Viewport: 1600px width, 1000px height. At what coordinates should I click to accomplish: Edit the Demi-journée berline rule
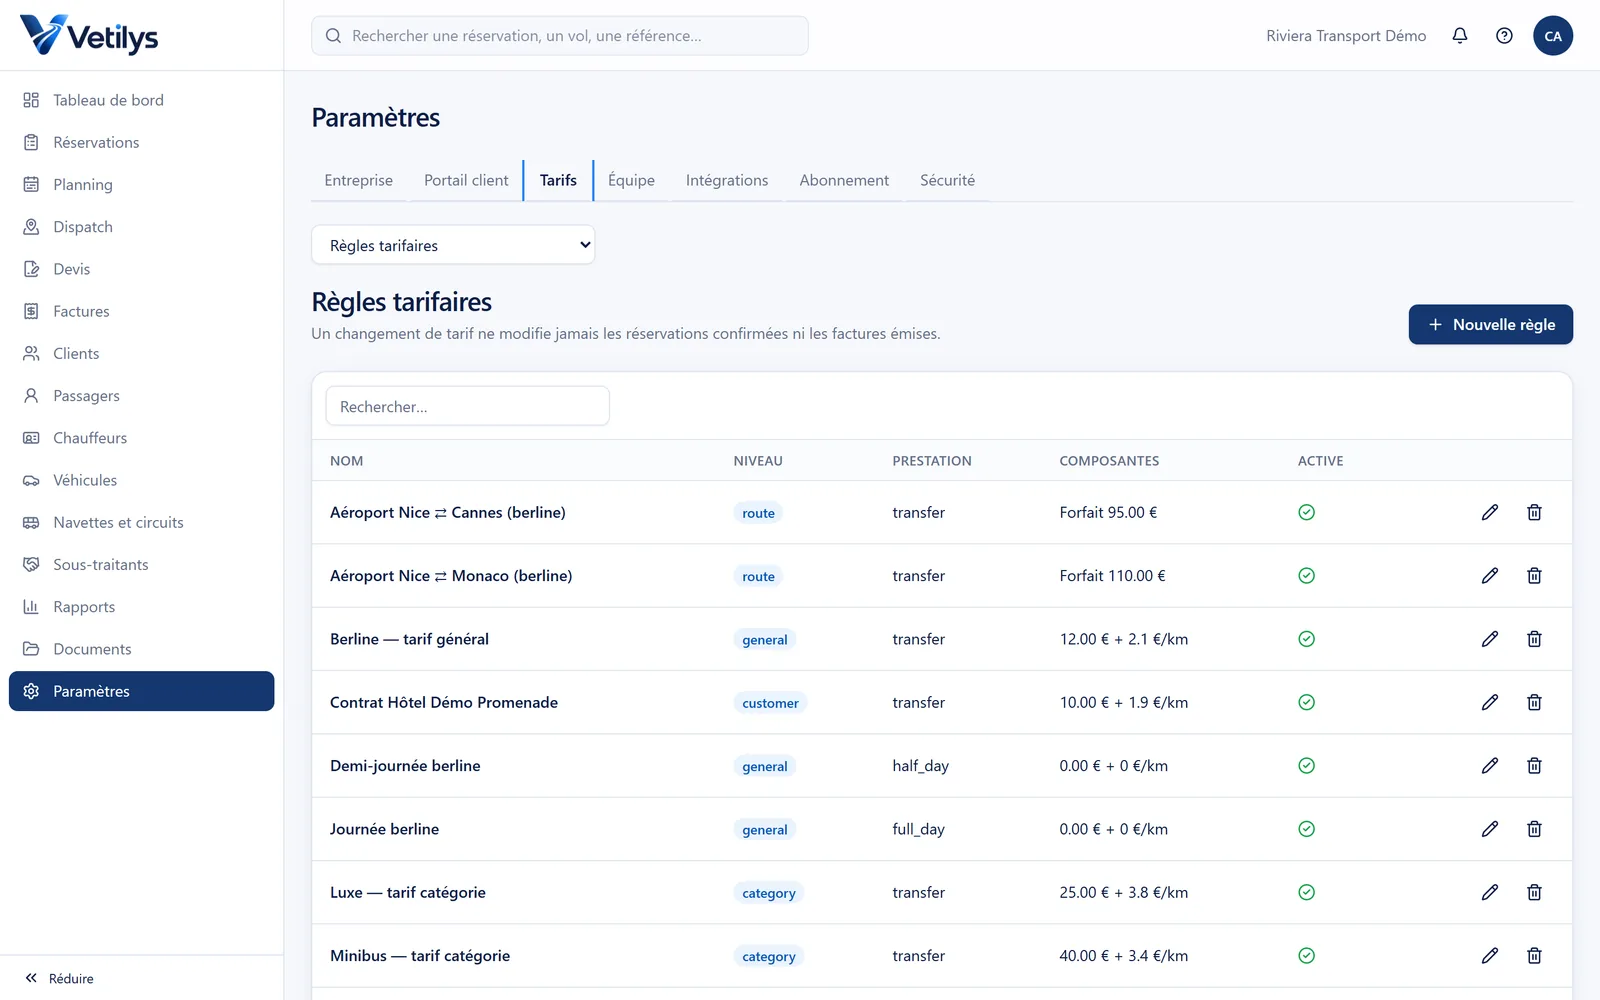click(x=1490, y=766)
